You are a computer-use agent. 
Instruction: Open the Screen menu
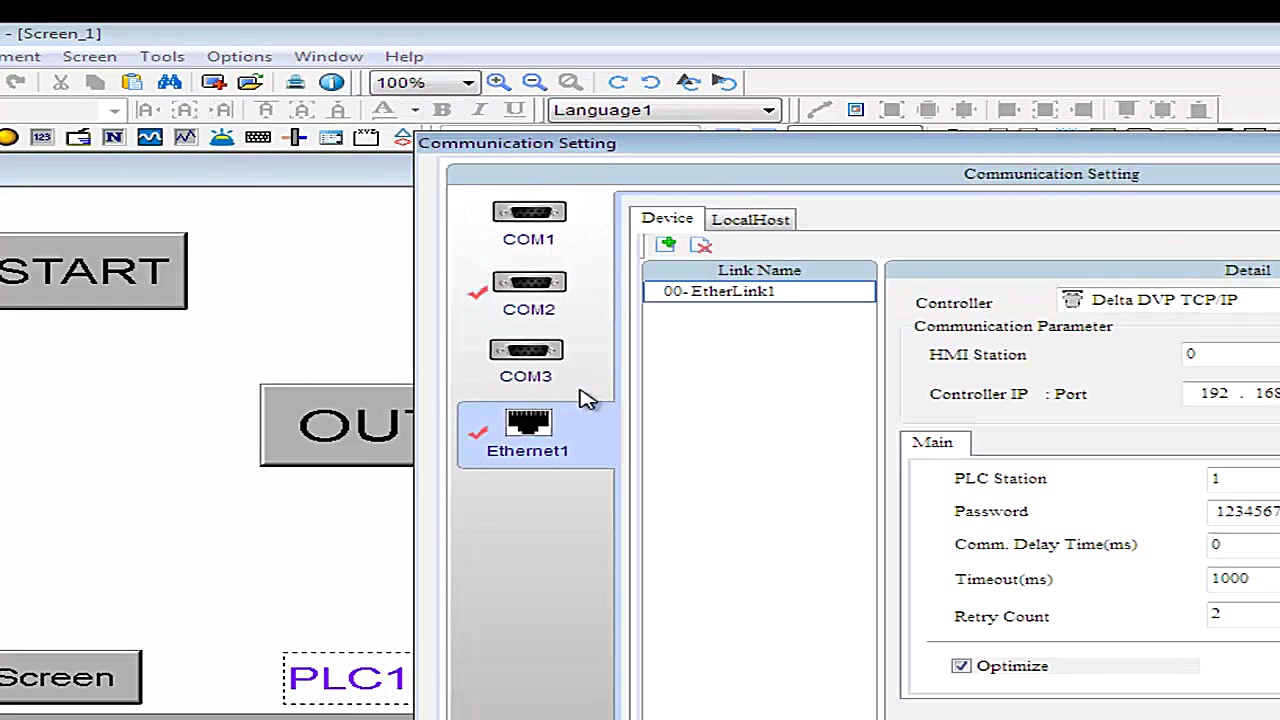coord(90,56)
